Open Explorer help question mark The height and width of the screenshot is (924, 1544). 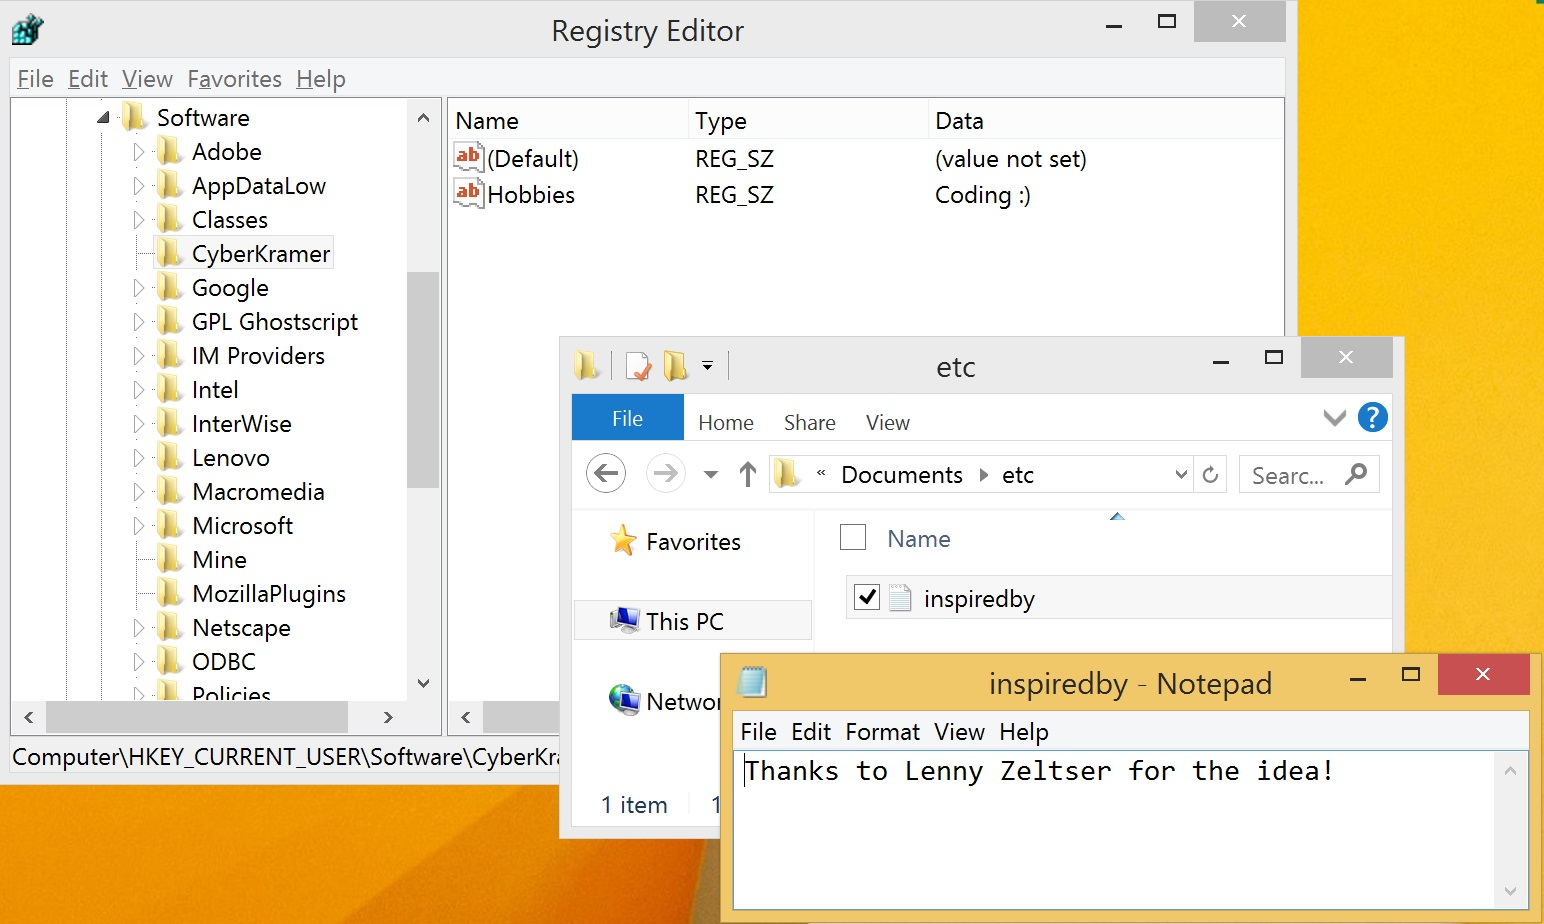(x=1372, y=417)
